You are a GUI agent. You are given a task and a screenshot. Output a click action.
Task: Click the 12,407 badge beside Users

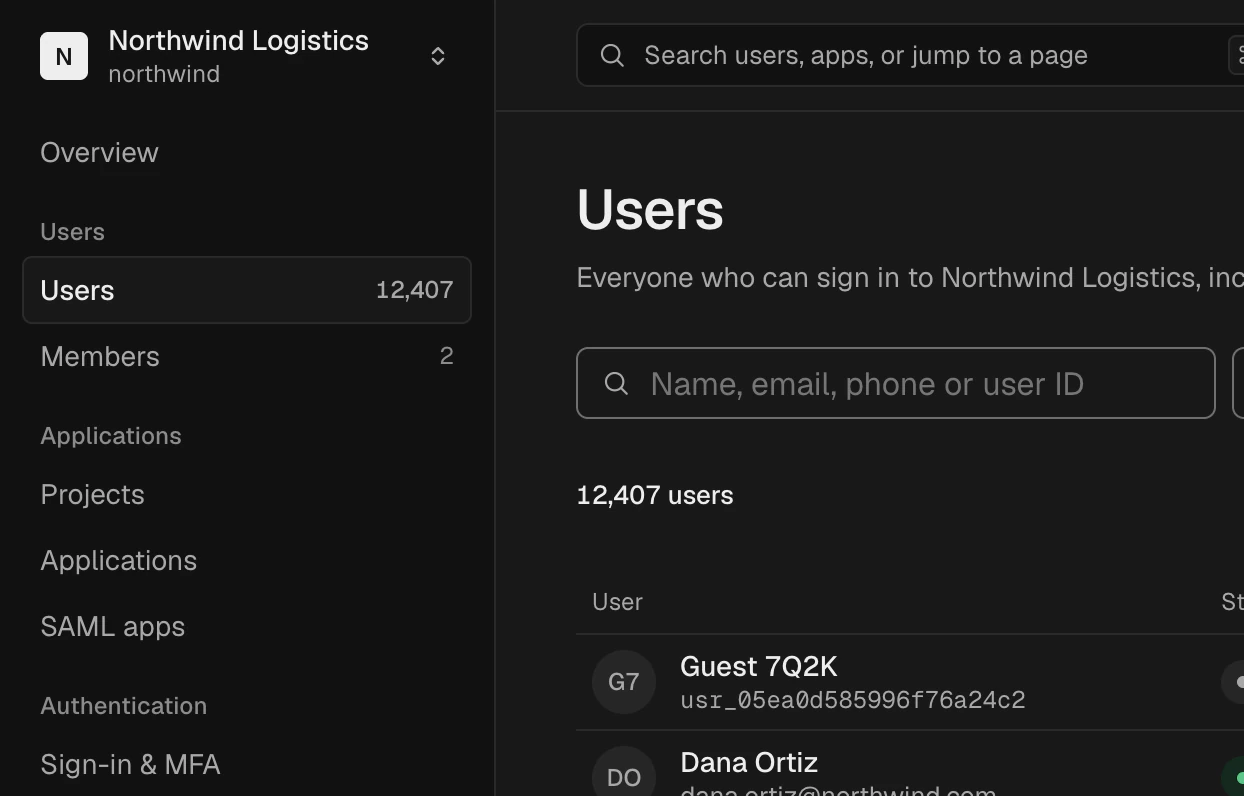coord(414,290)
